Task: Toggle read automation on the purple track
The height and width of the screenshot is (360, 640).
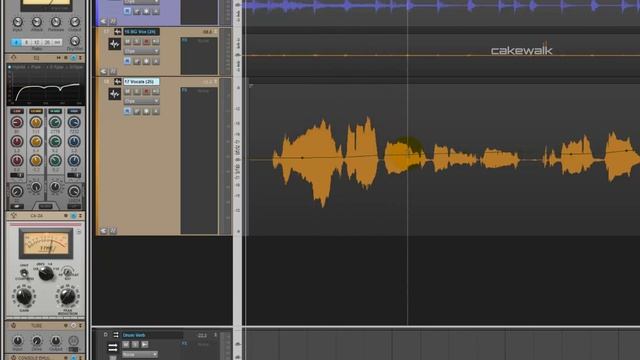Action: pos(127,11)
